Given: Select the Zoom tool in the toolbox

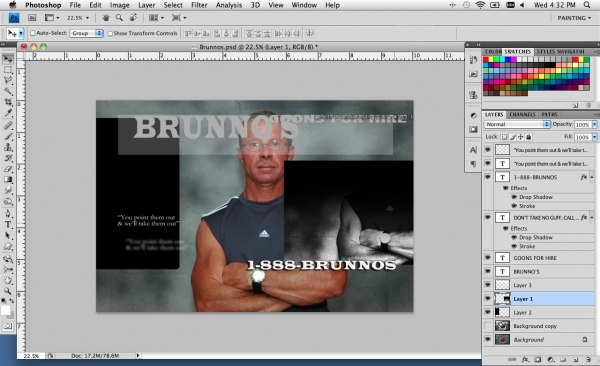Looking at the screenshot, I should click(8, 291).
